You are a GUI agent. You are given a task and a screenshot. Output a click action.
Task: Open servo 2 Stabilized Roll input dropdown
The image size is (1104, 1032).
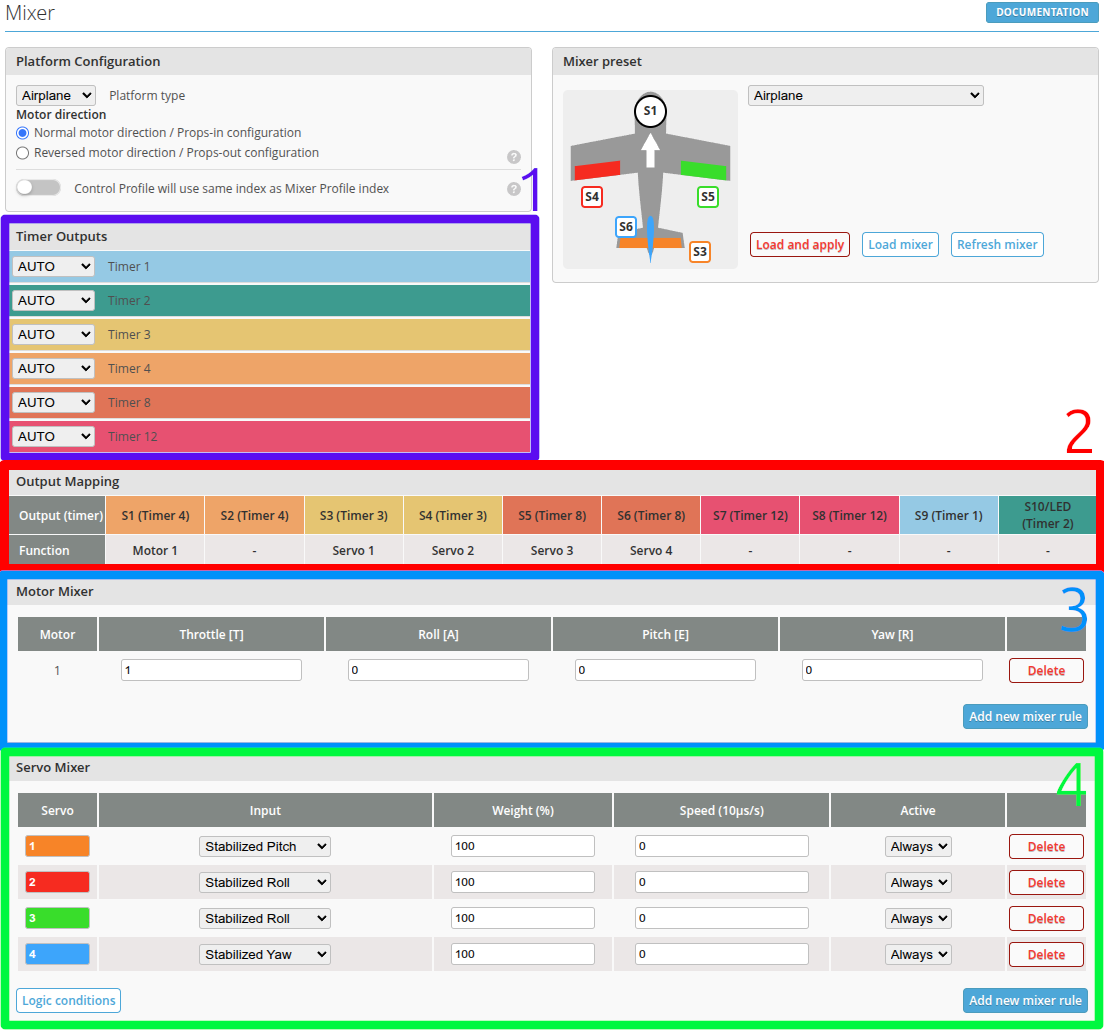(x=265, y=883)
